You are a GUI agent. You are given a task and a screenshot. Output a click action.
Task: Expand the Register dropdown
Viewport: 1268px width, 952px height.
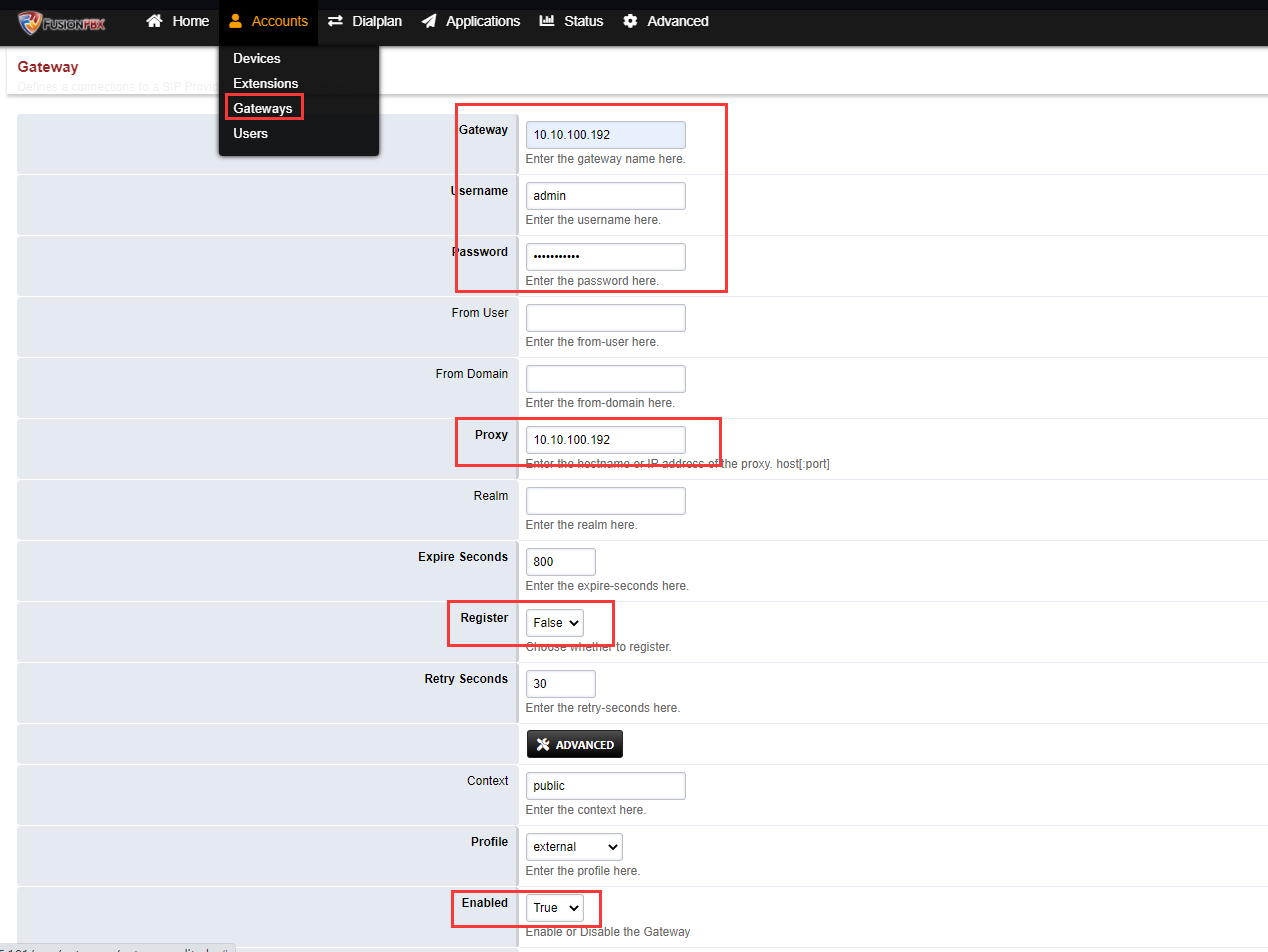[x=555, y=623]
